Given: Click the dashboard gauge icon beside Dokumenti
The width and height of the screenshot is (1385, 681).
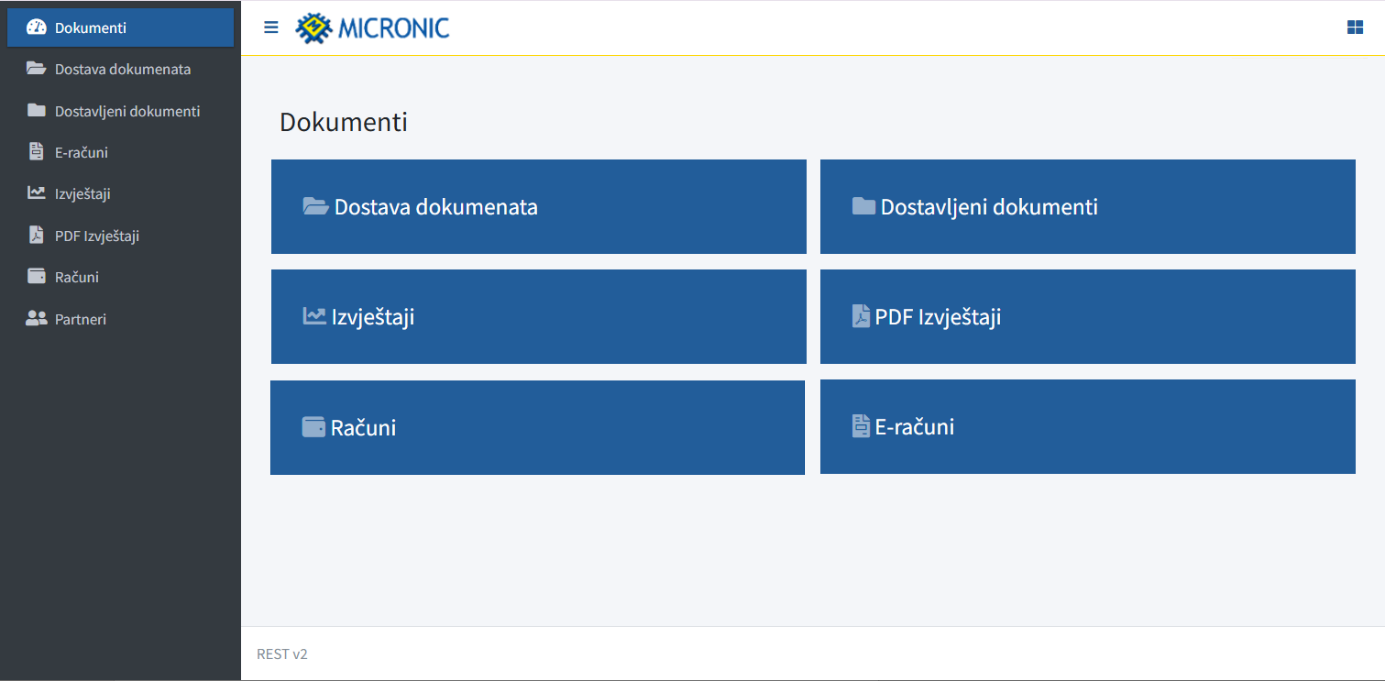Looking at the screenshot, I should tap(36, 28).
